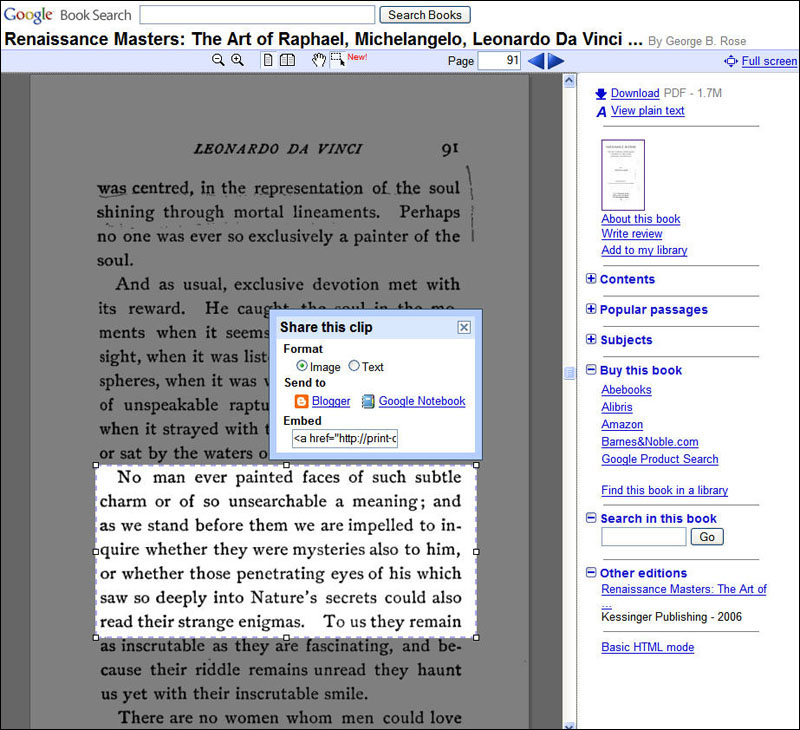Select the Embed code text field
Image resolution: width=800 pixels, height=730 pixels.
coord(344,439)
